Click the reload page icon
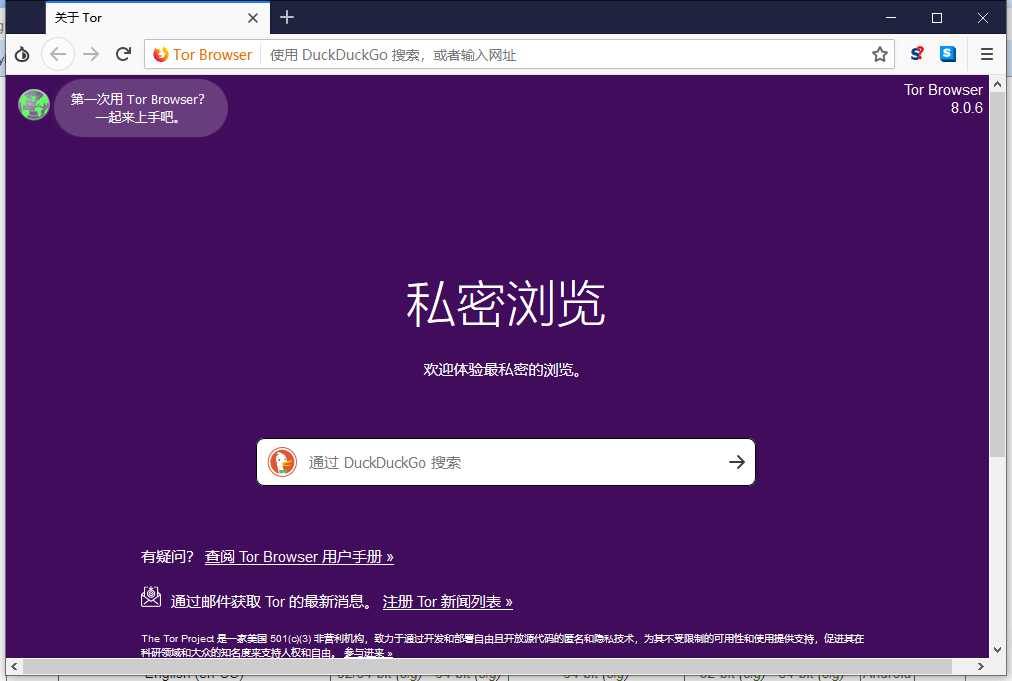The image size is (1012, 681). click(123, 55)
